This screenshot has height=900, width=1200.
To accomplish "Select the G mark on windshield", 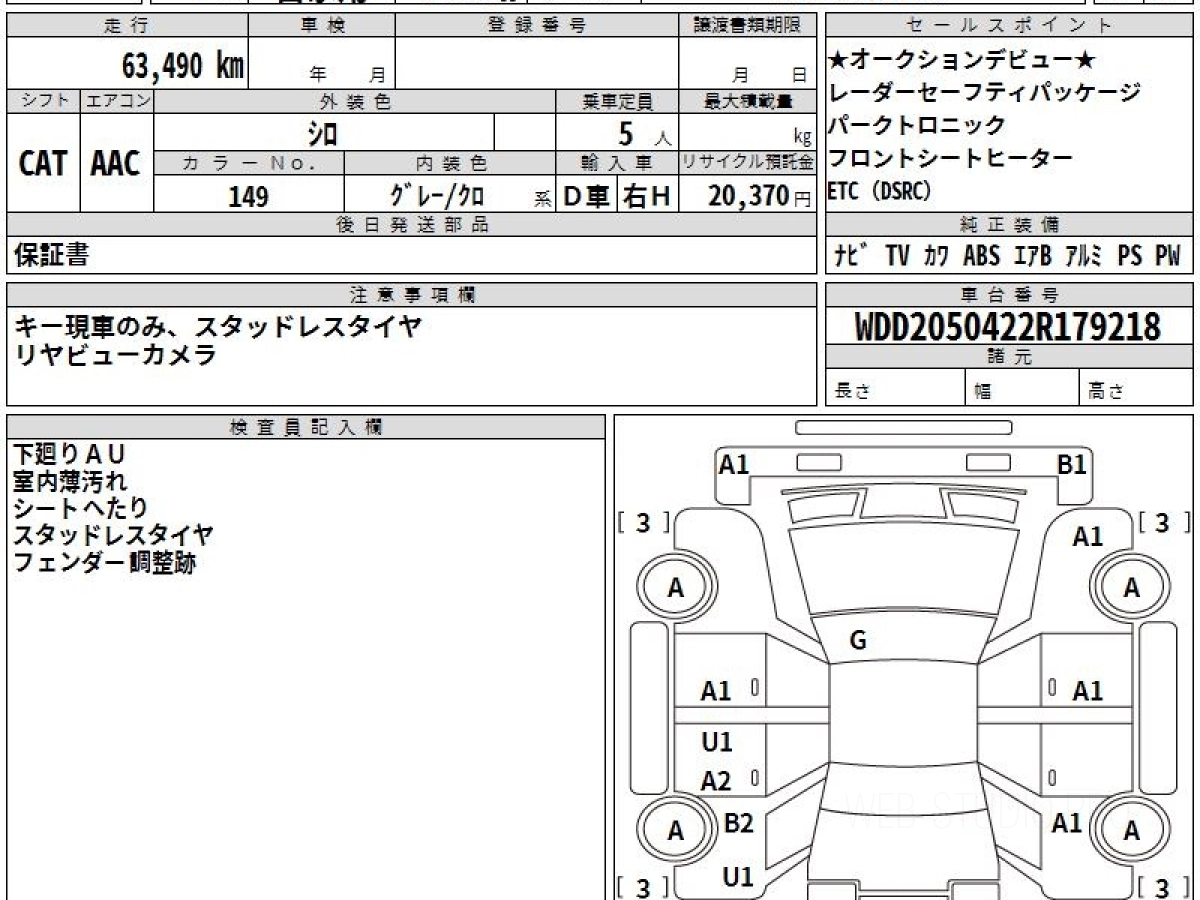I will click(858, 641).
